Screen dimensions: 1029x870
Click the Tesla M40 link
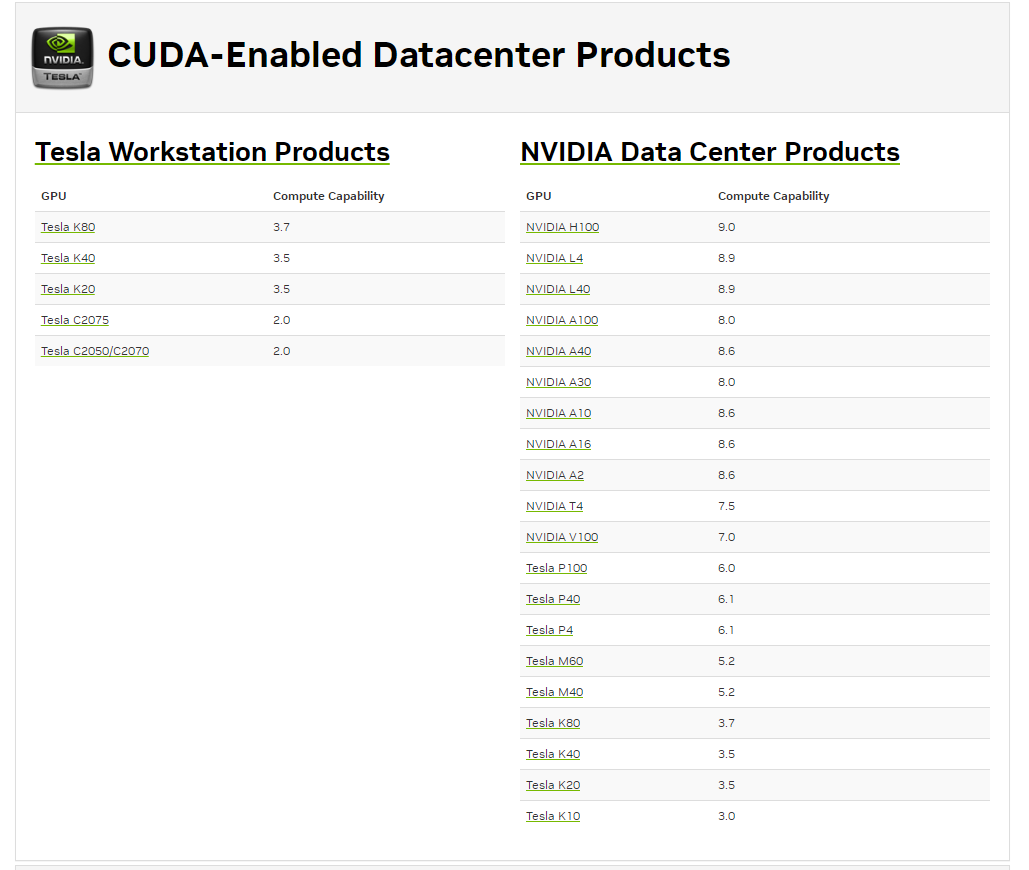(554, 692)
